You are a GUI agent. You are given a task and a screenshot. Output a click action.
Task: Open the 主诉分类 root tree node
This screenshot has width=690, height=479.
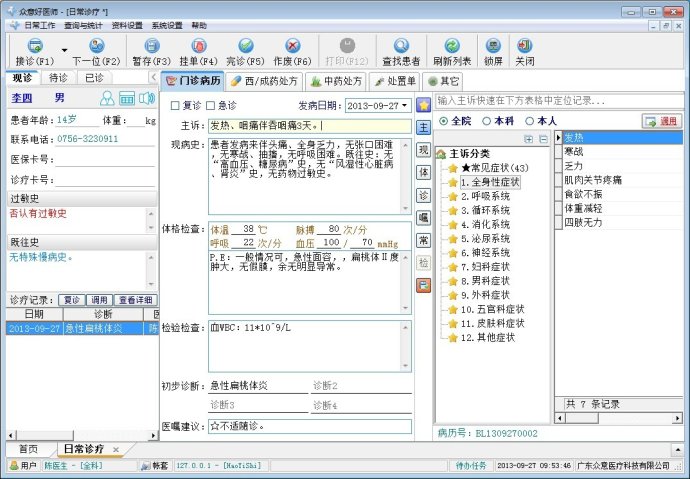pyautogui.click(x=469, y=154)
